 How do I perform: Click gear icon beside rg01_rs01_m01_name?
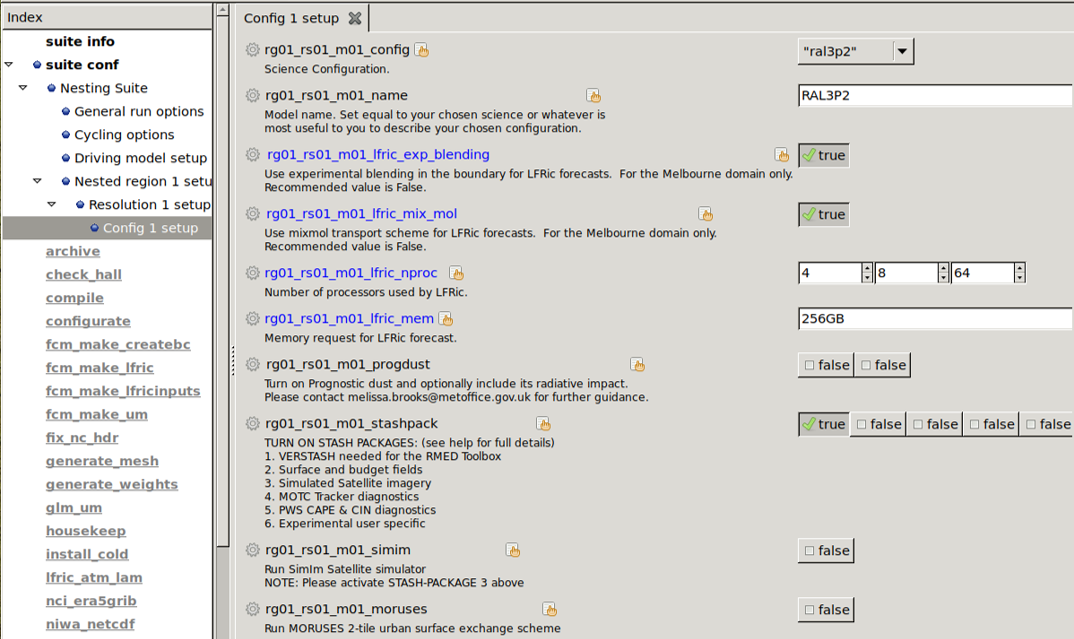click(x=253, y=95)
